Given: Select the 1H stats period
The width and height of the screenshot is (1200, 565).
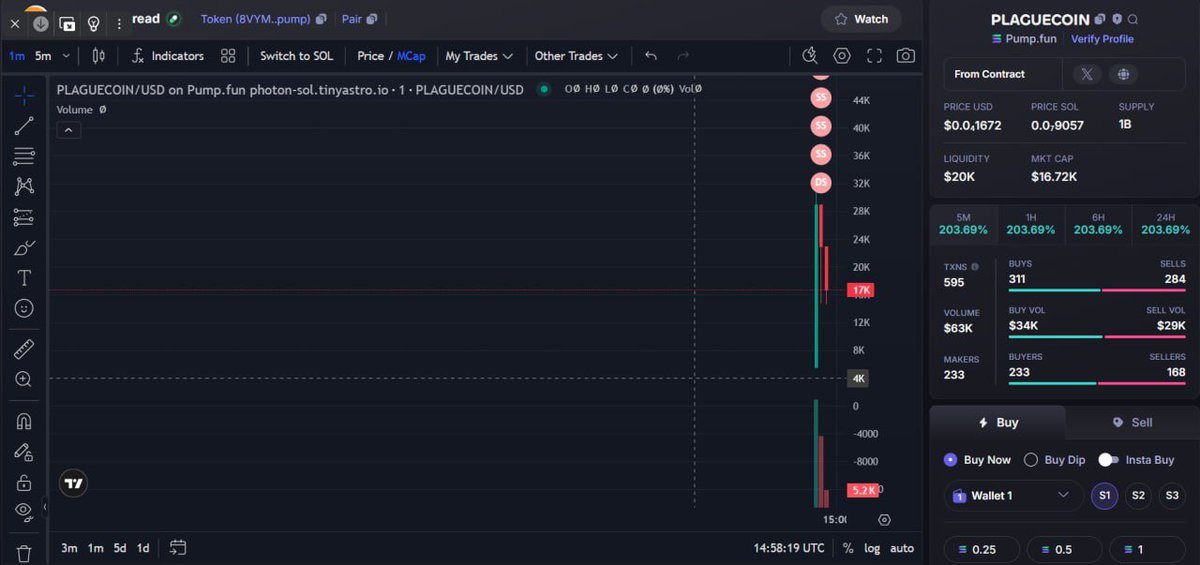Looking at the screenshot, I should [1031, 223].
